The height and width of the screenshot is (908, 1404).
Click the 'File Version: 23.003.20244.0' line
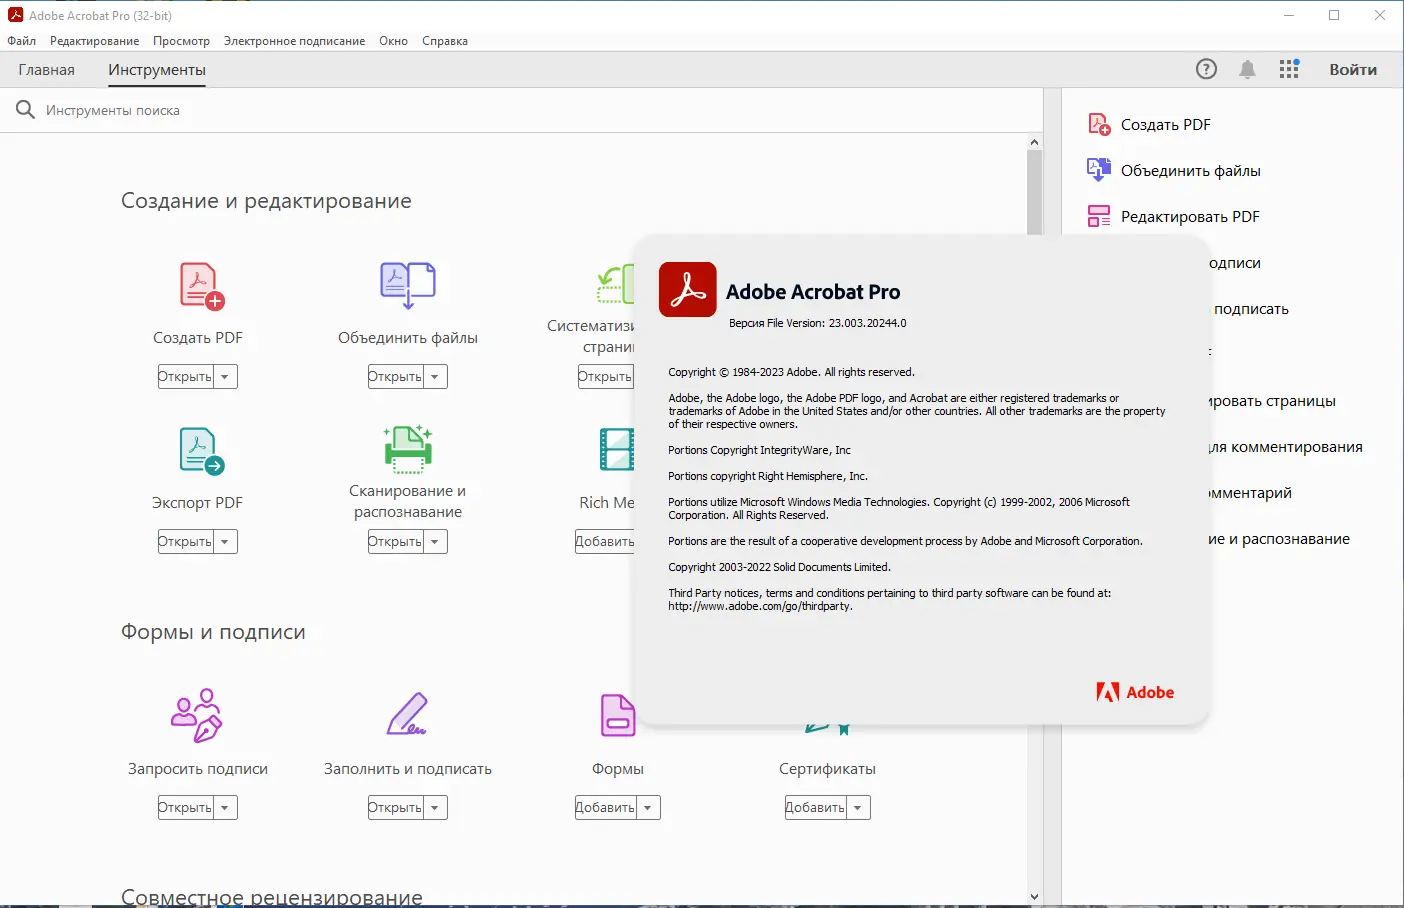(818, 323)
